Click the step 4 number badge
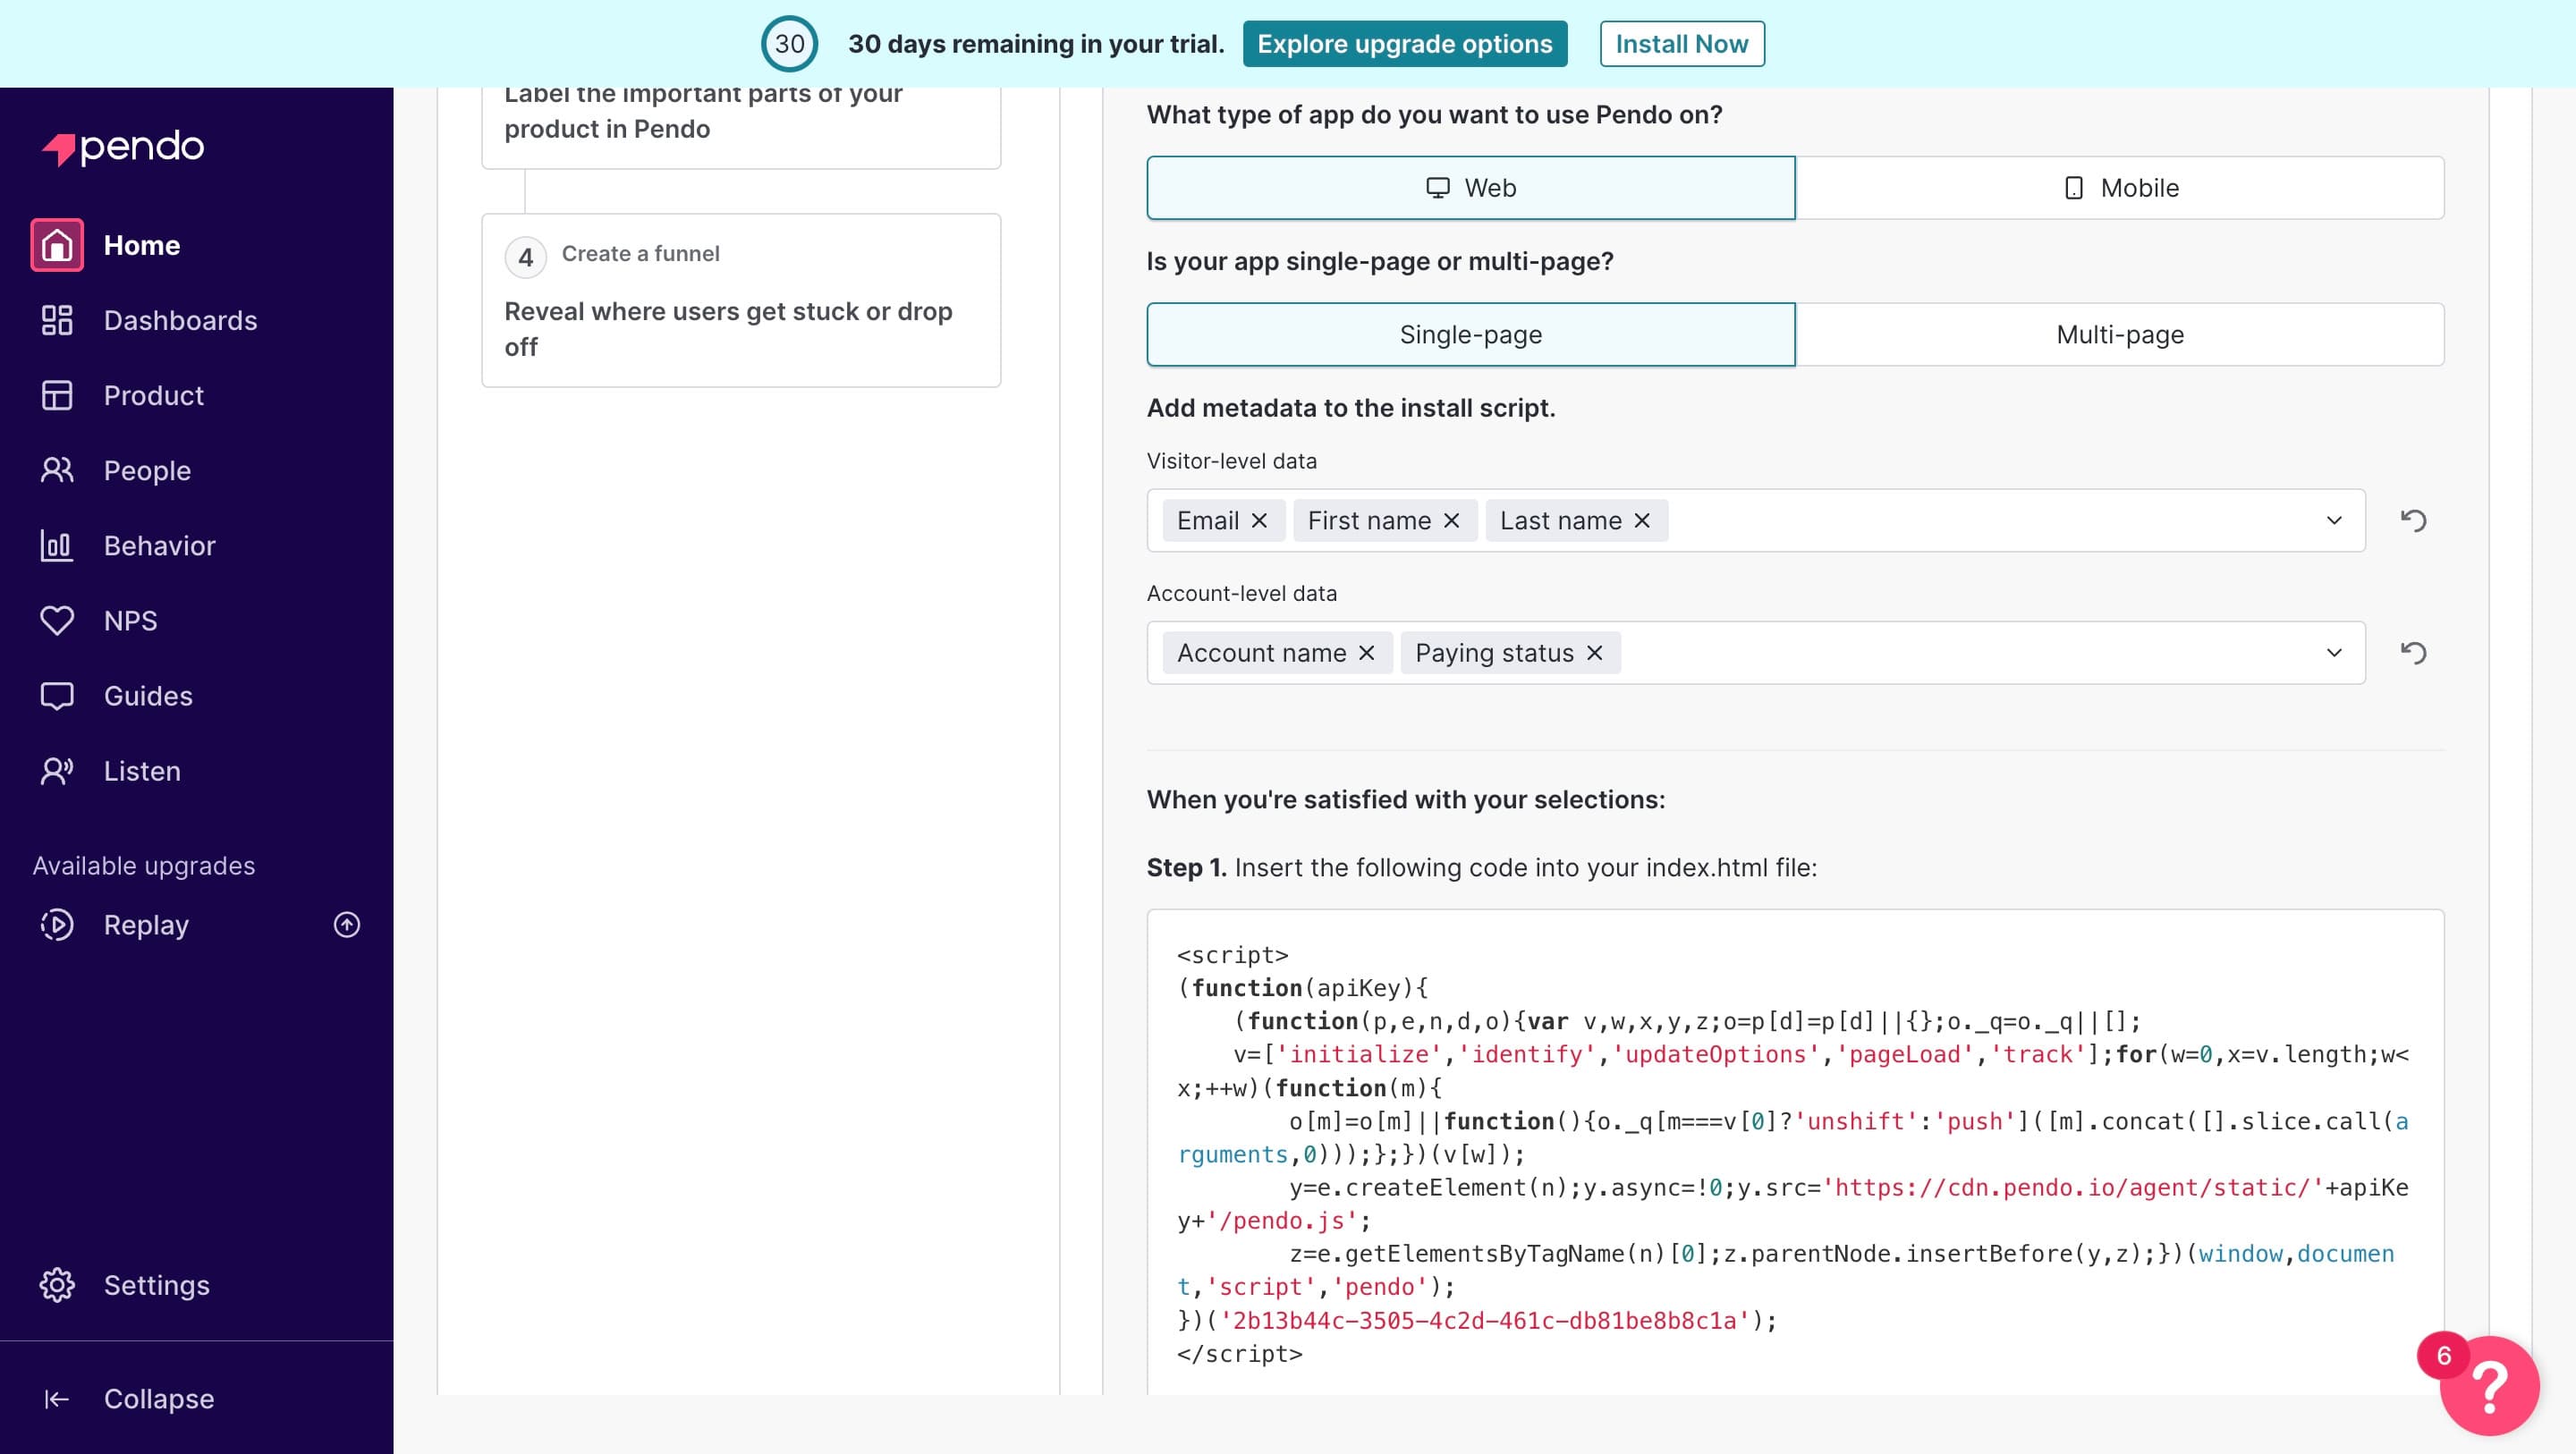The image size is (2576, 1454). [525, 257]
